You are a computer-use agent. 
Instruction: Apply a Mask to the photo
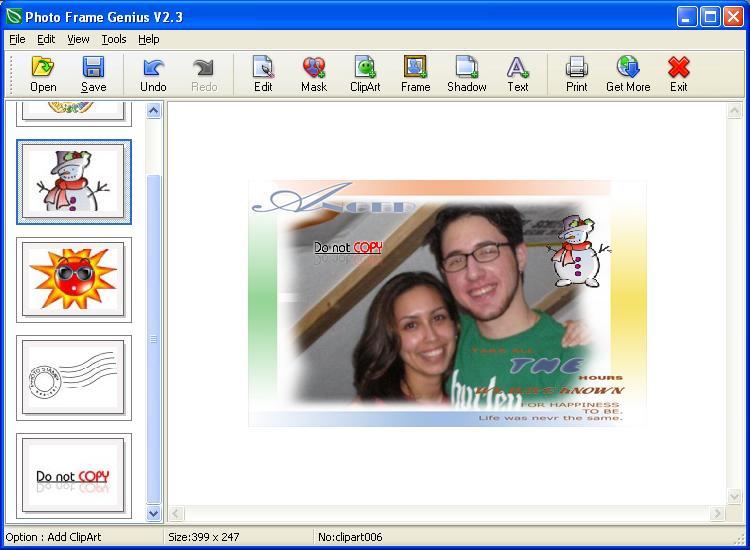tap(314, 74)
